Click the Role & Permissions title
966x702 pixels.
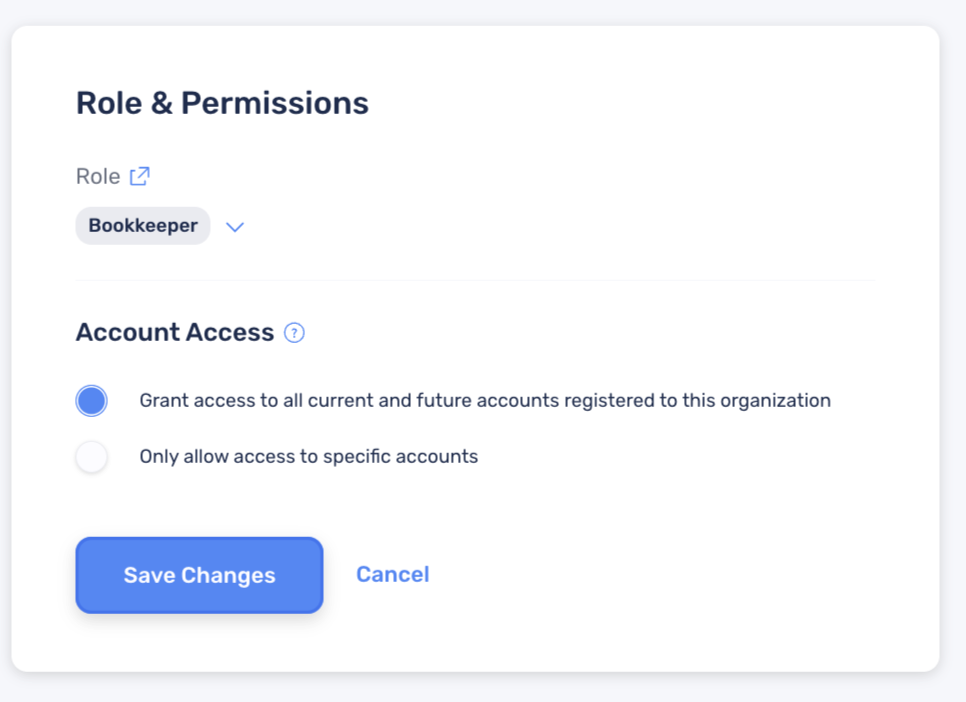tap(222, 103)
